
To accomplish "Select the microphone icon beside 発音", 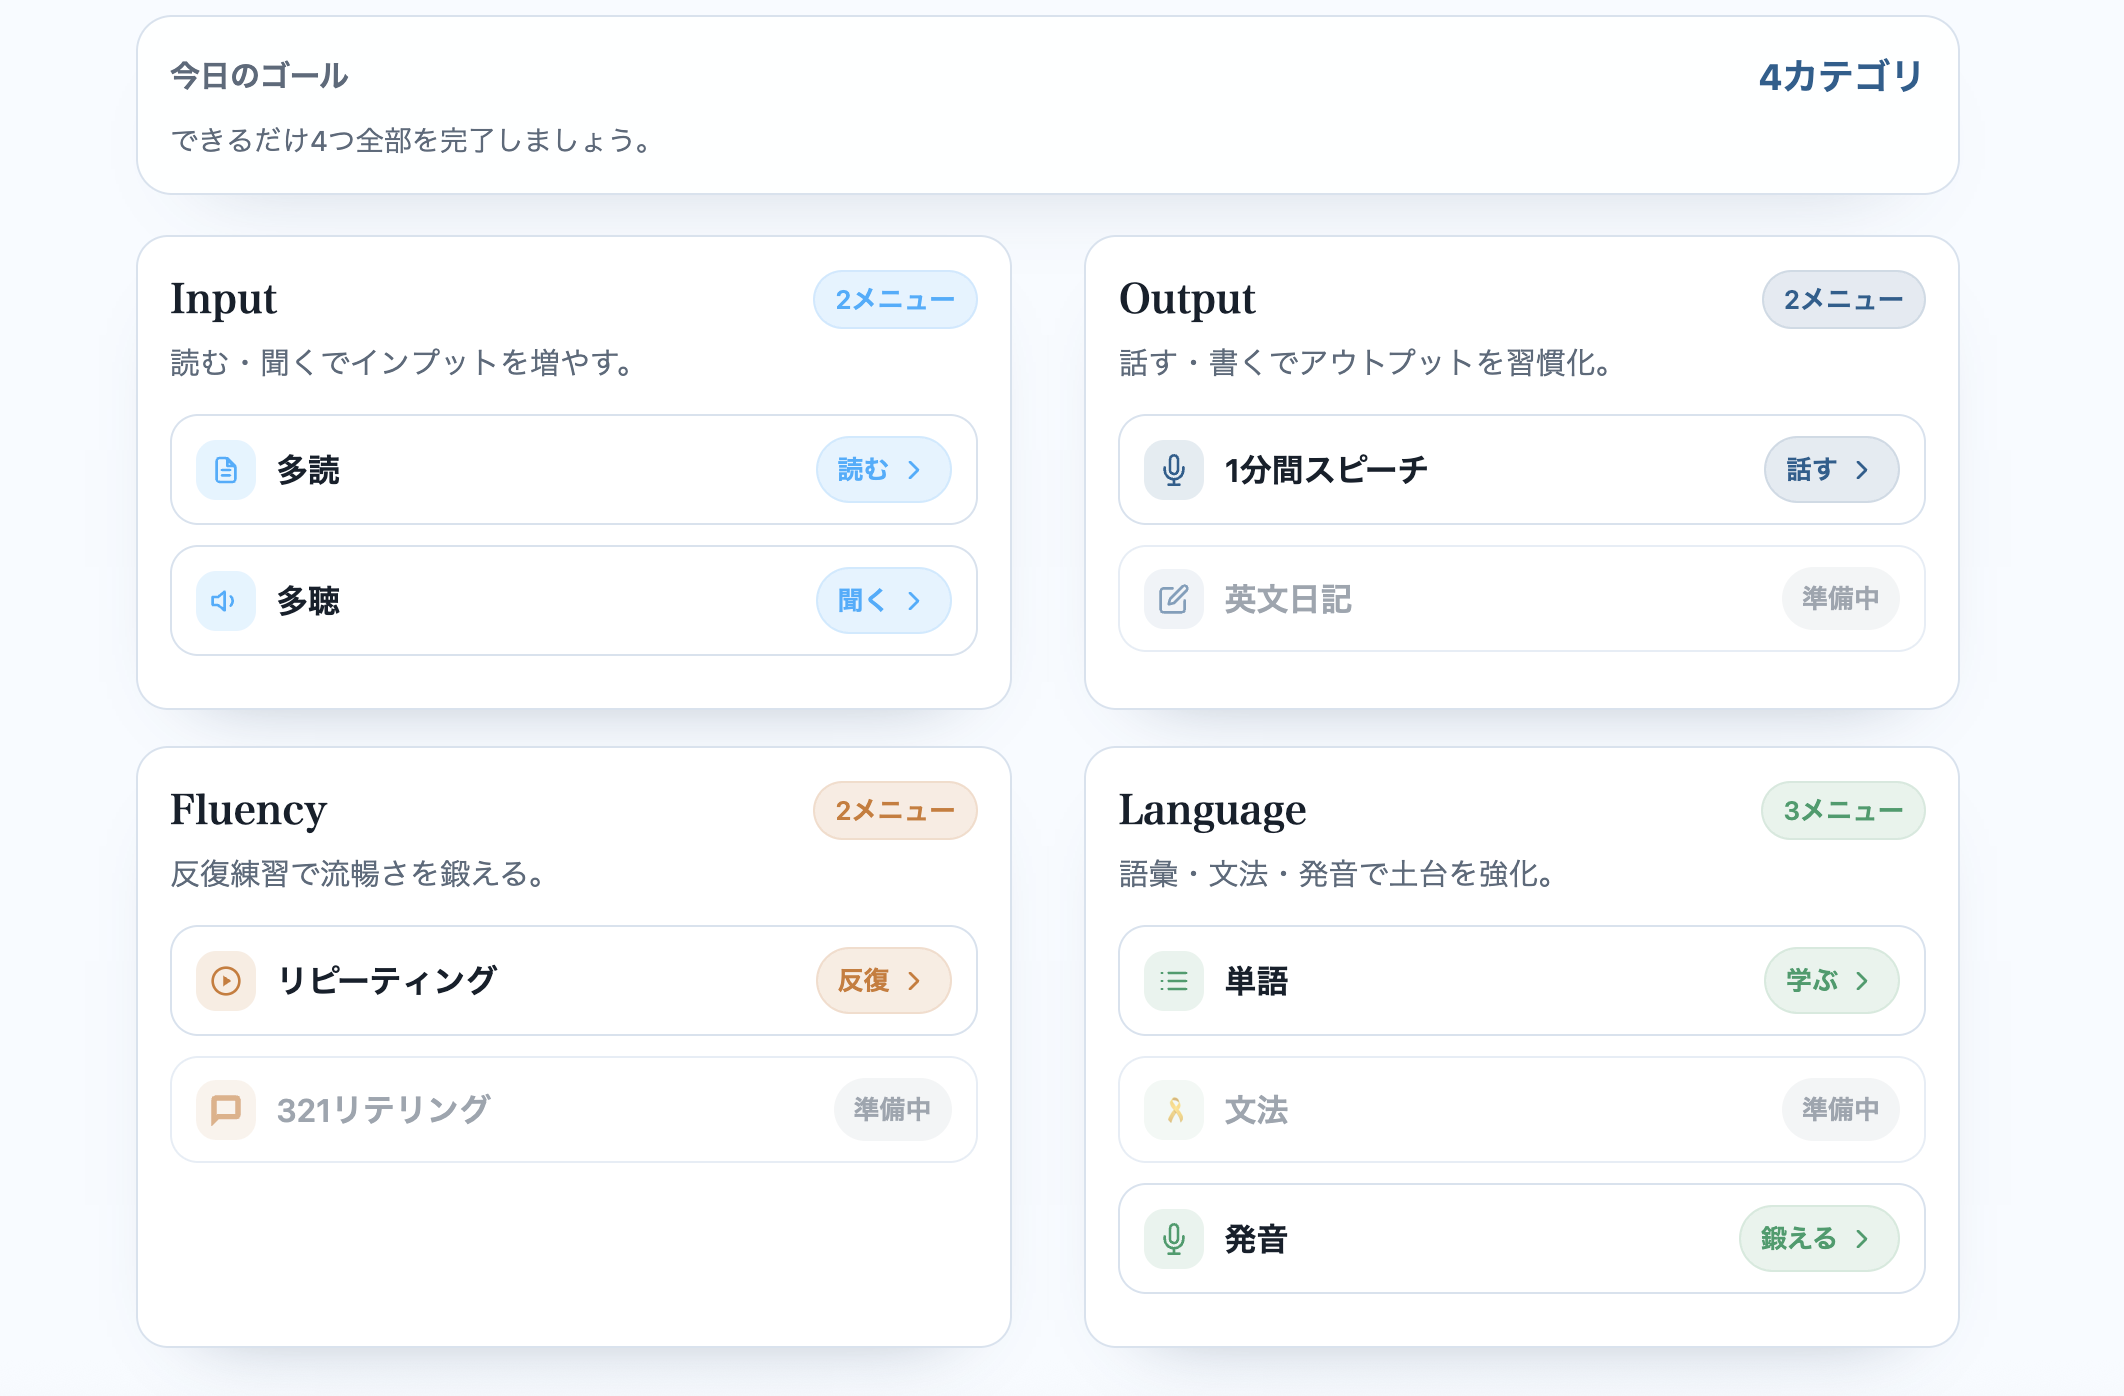I will click(x=1173, y=1238).
